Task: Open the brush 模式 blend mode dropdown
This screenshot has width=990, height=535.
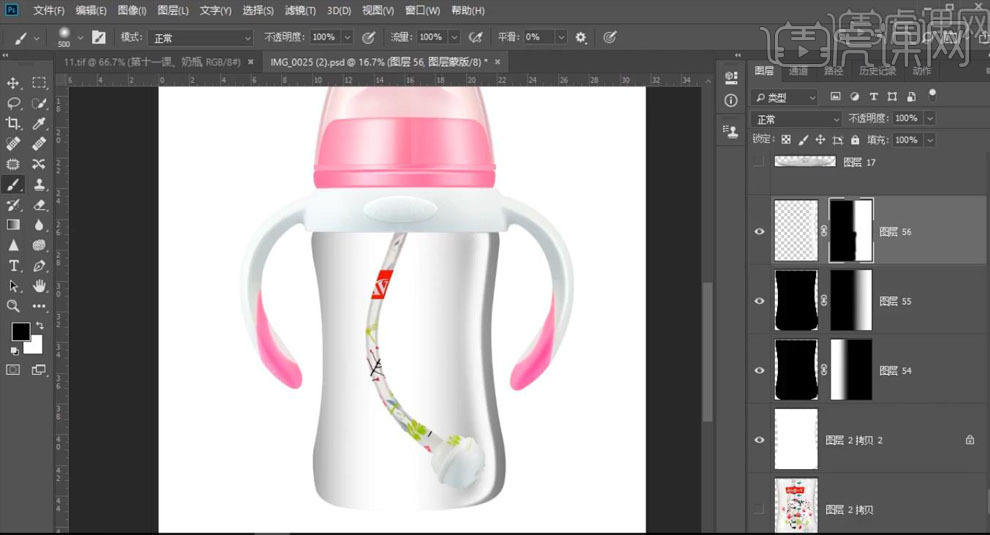Action: tap(200, 37)
